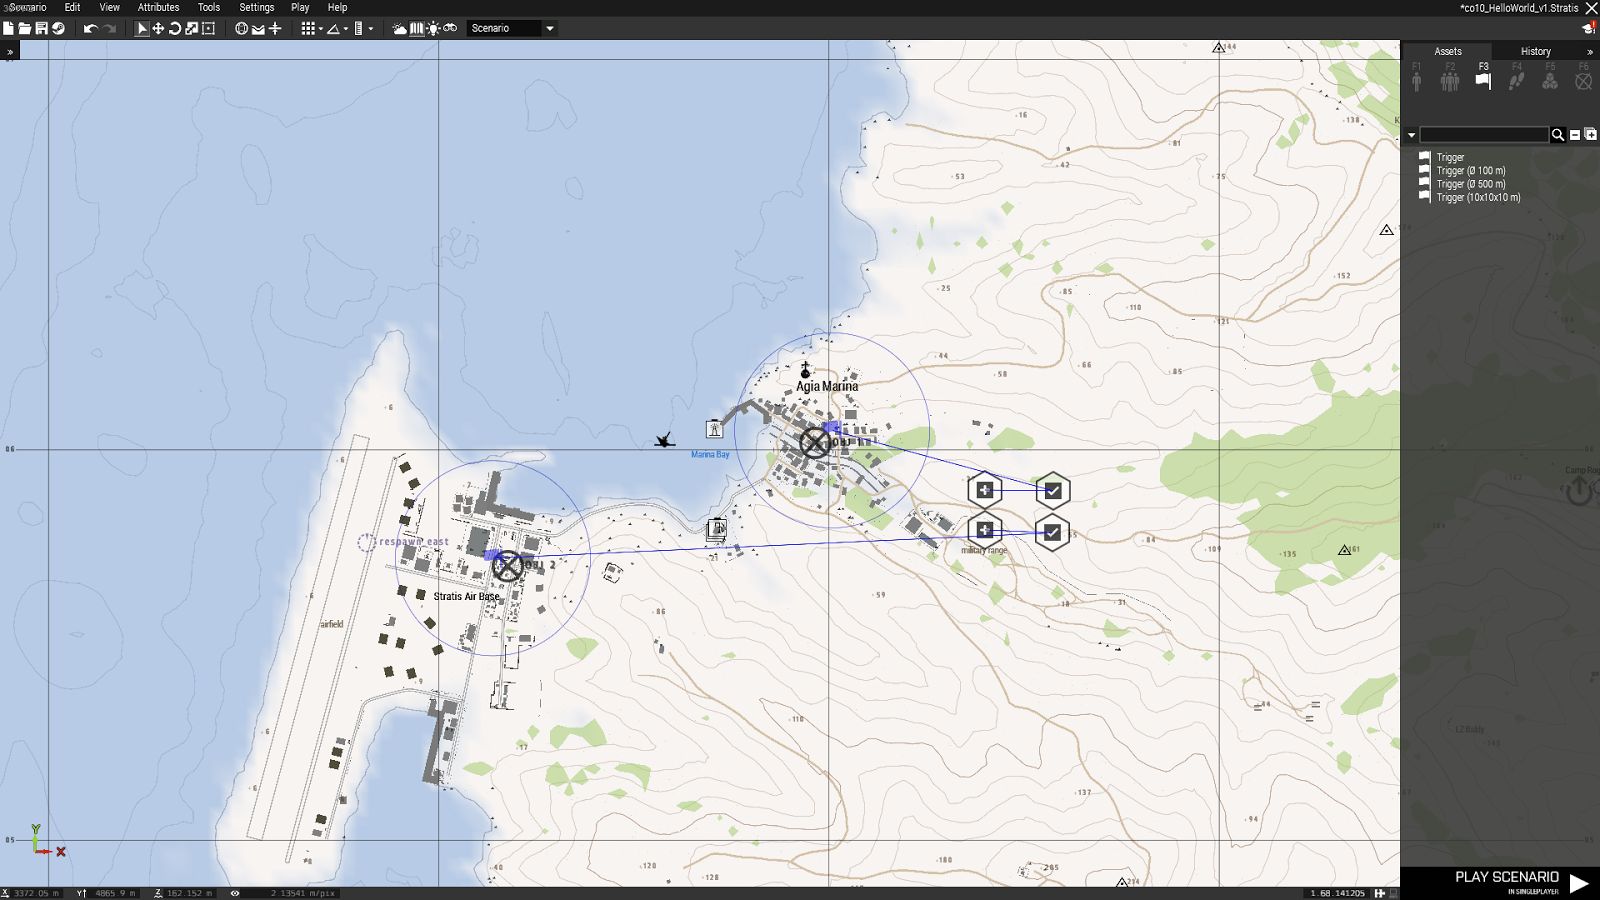Image resolution: width=1600 pixels, height=900 pixels.
Task: Click the asset search input field
Action: click(x=1484, y=134)
